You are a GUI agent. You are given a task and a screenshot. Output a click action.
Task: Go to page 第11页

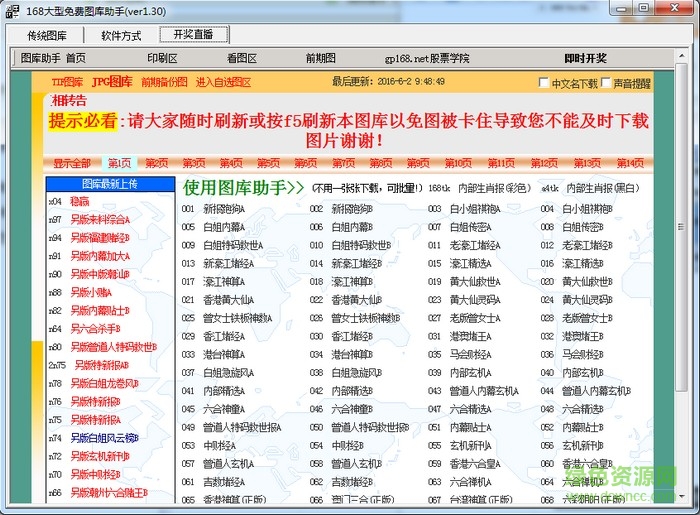[x=501, y=163]
